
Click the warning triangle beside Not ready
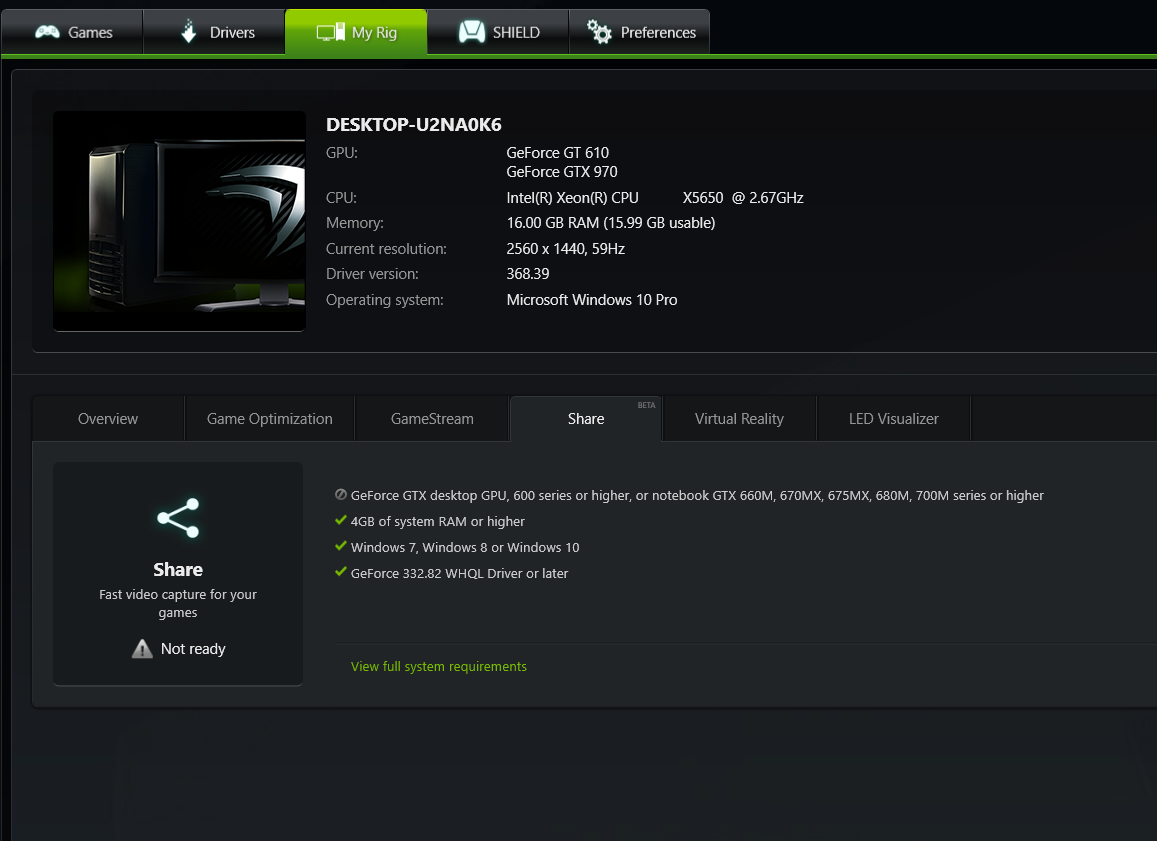(x=142, y=648)
